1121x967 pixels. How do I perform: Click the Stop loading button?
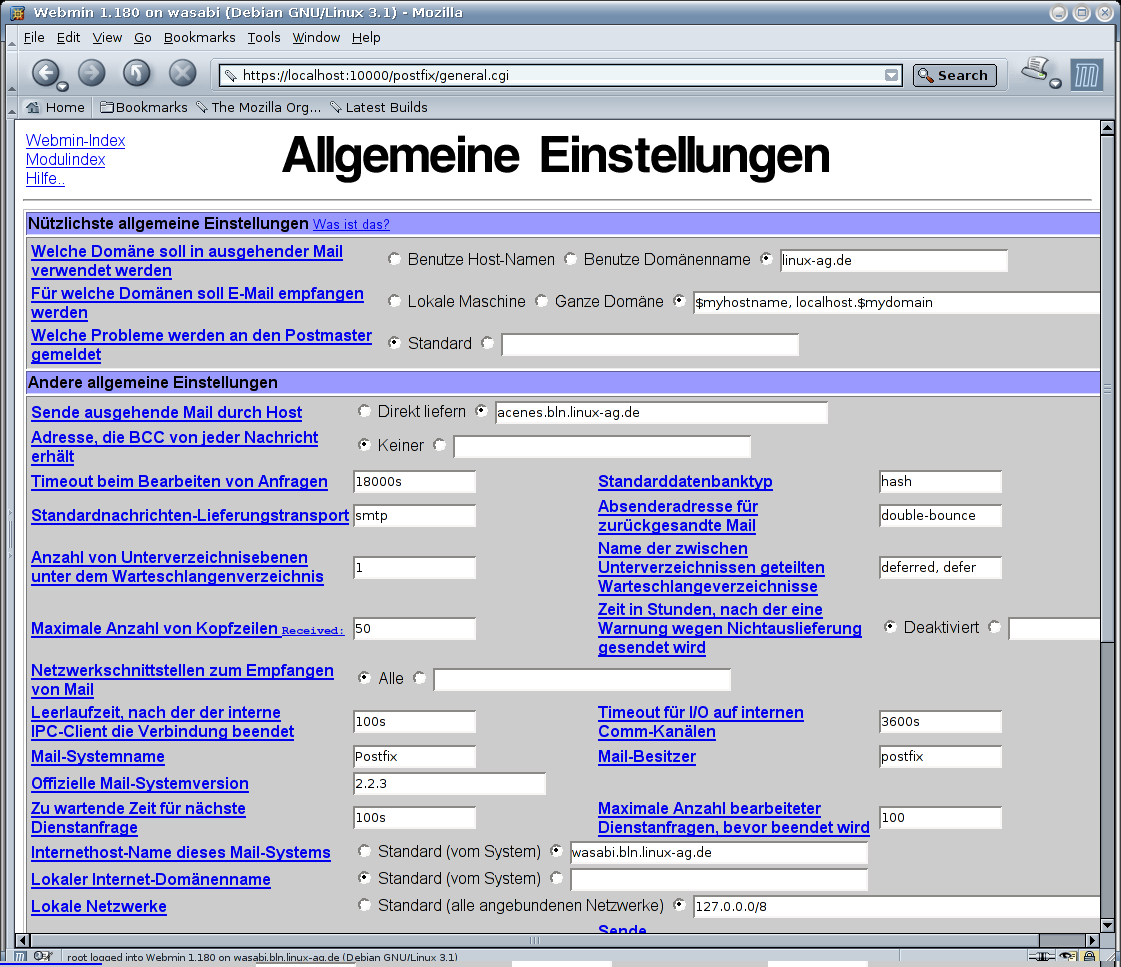tap(182, 72)
